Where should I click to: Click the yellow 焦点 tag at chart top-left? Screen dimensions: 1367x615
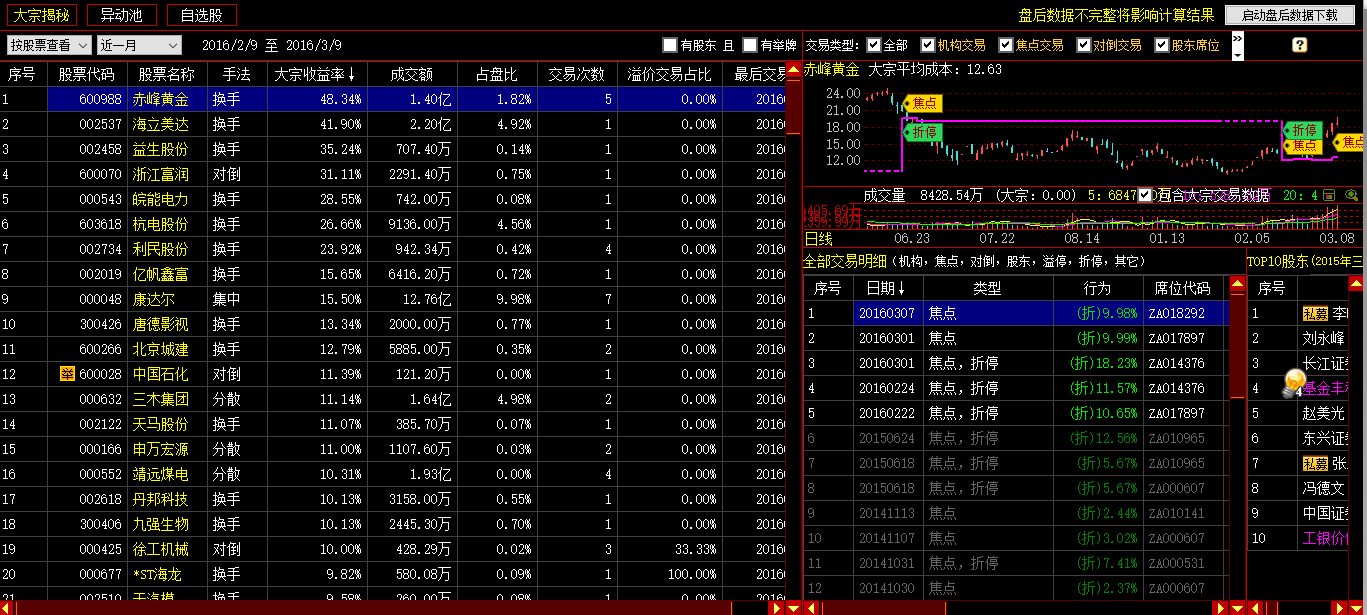click(x=923, y=103)
